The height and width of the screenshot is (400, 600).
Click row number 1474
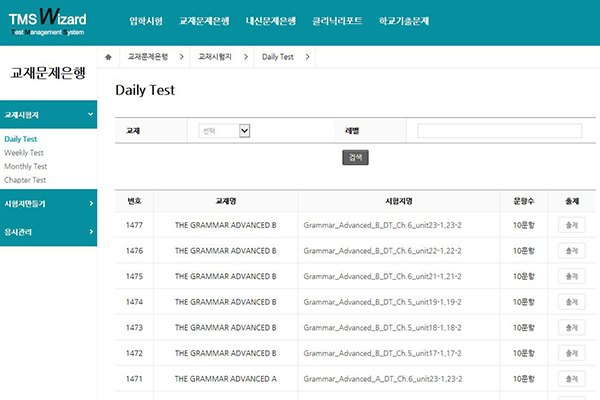[134, 302]
